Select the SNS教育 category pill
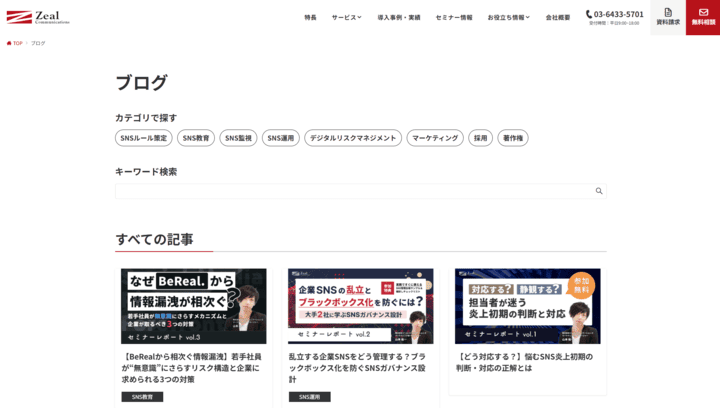The image size is (720, 408). coord(196,138)
